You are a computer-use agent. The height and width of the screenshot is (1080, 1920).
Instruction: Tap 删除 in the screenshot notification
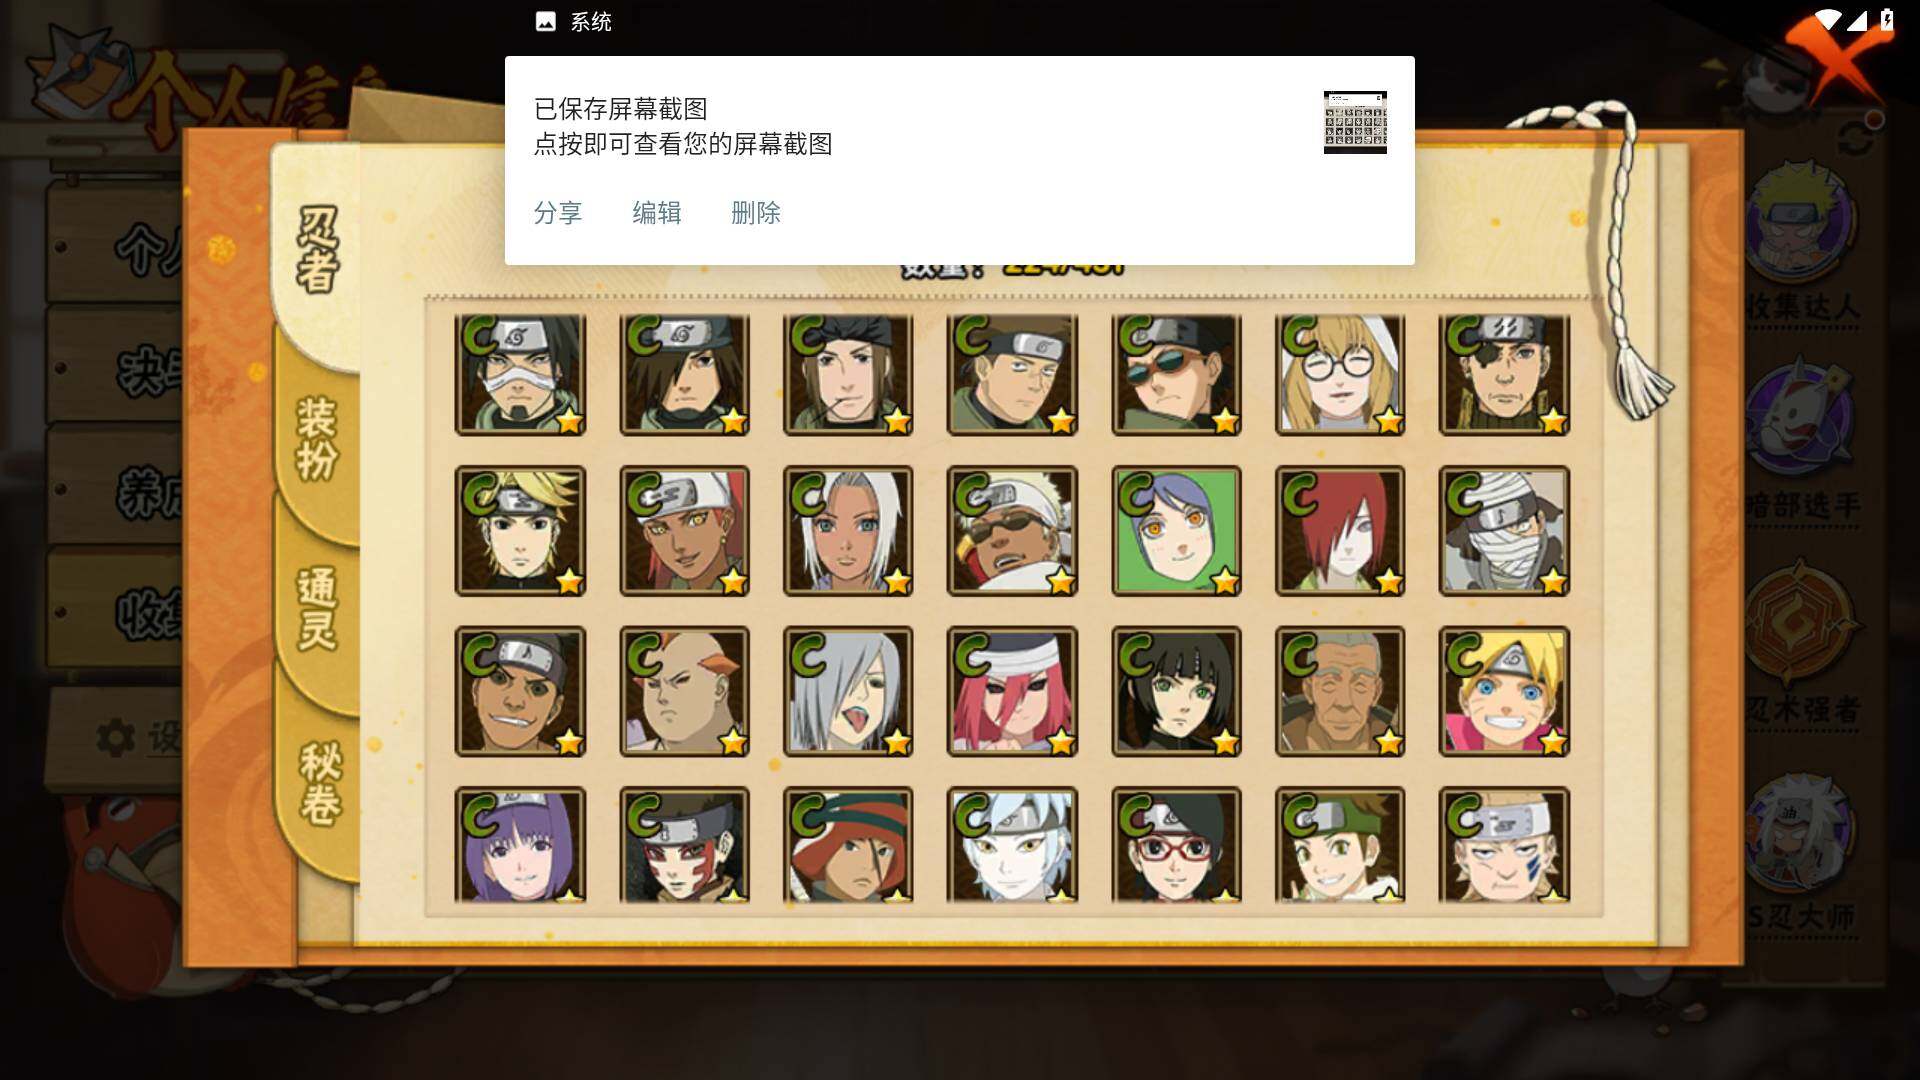pos(755,213)
